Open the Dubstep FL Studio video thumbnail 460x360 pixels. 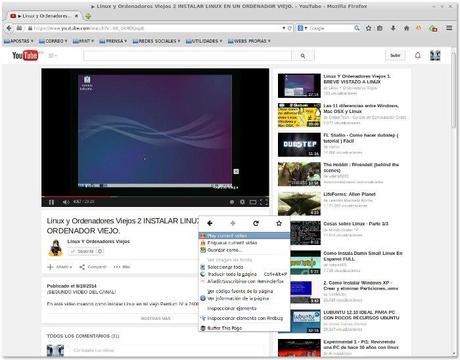click(x=299, y=145)
